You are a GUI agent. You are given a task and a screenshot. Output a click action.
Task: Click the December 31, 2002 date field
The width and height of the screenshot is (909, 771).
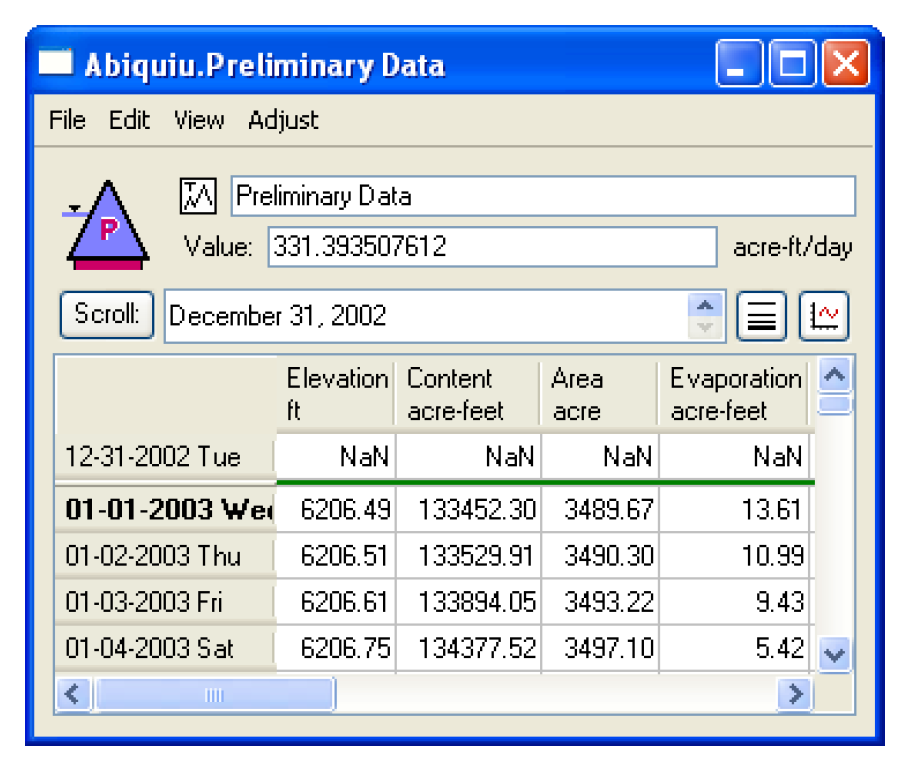pyautogui.click(x=427, y=317)
